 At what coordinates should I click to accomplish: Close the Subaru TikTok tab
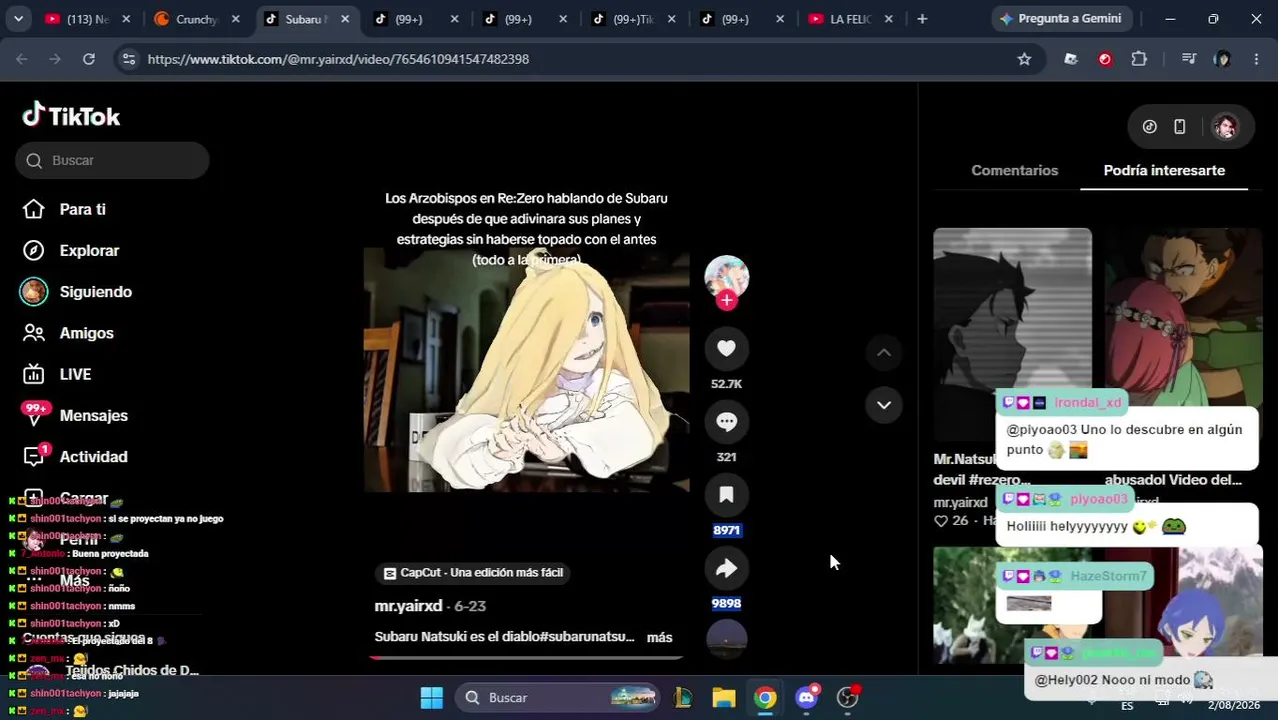(x=345, y=19)
